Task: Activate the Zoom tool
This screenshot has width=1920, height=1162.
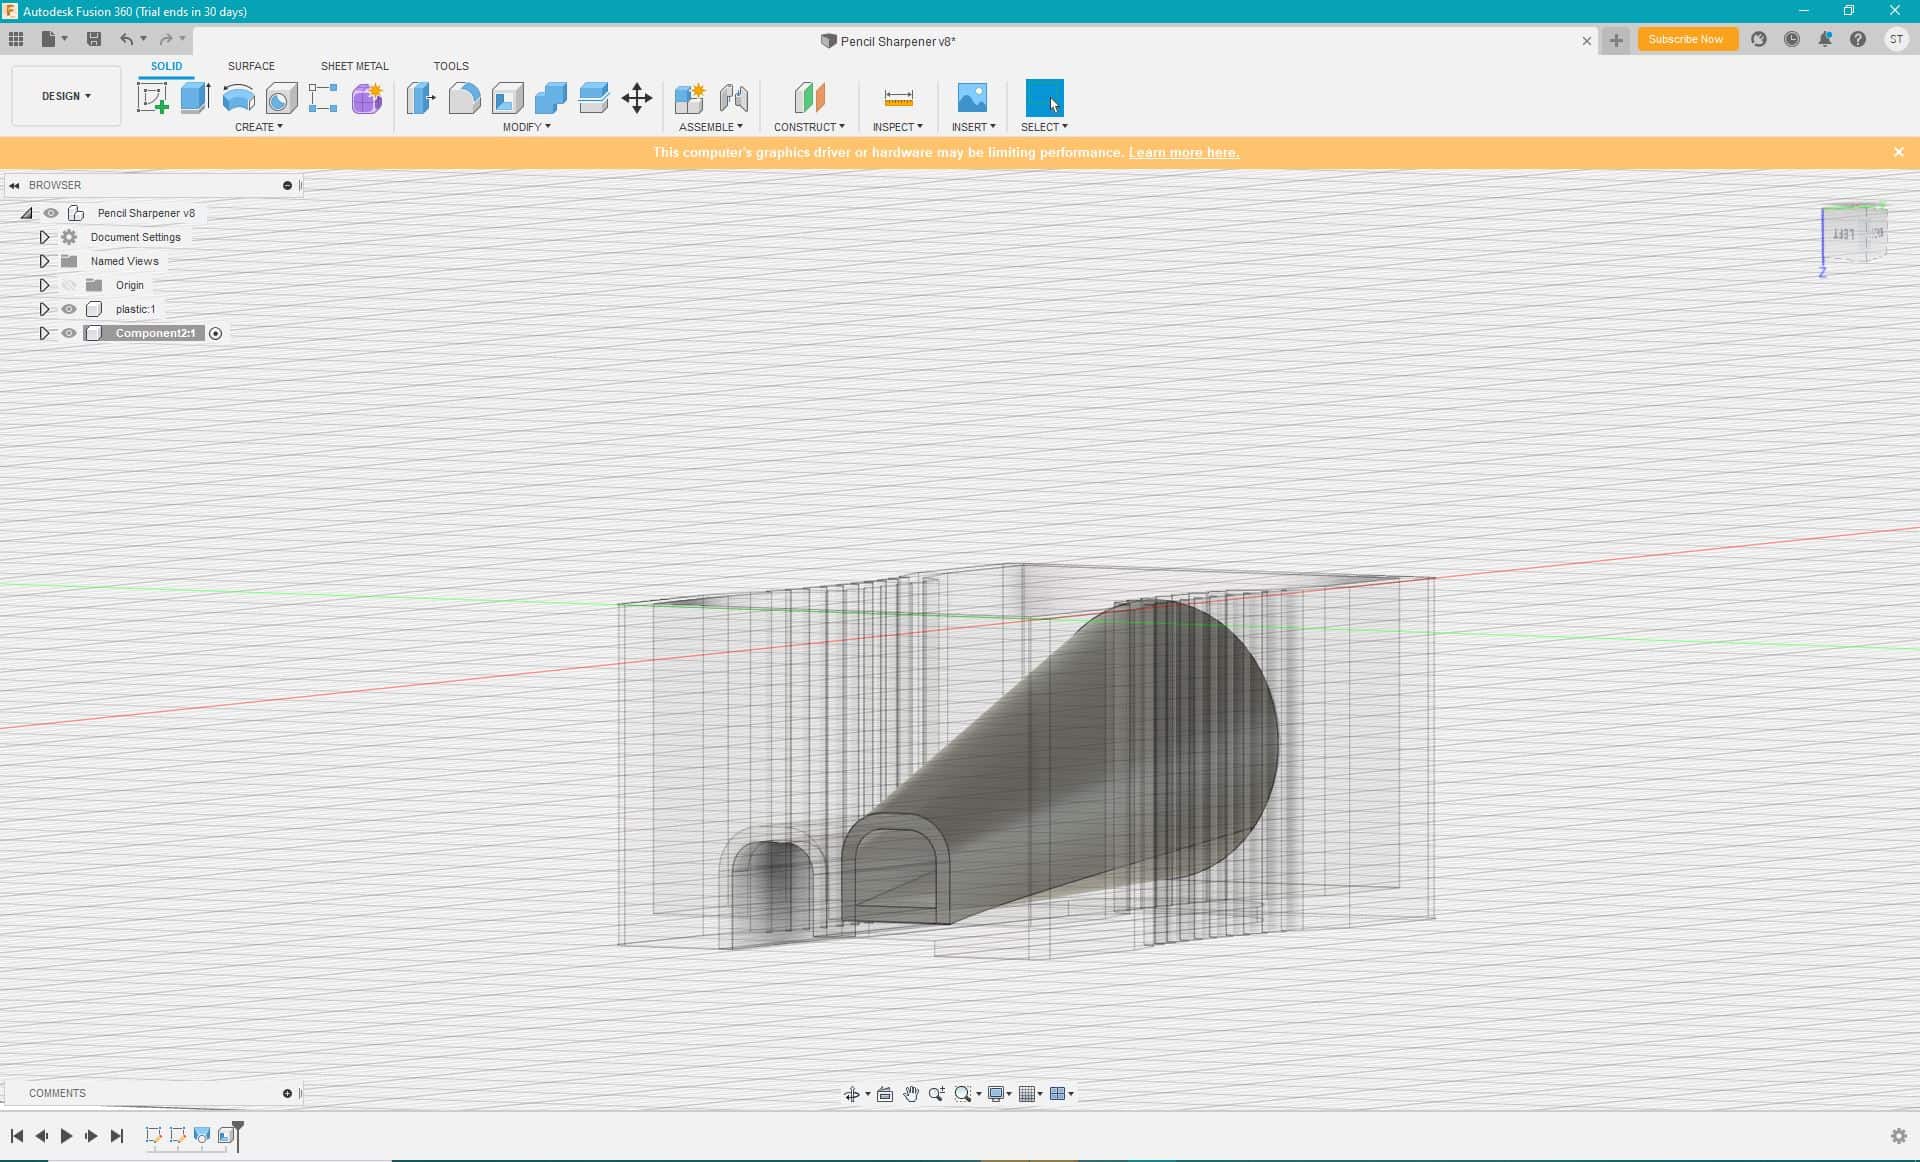Action: click(936, 1094)
